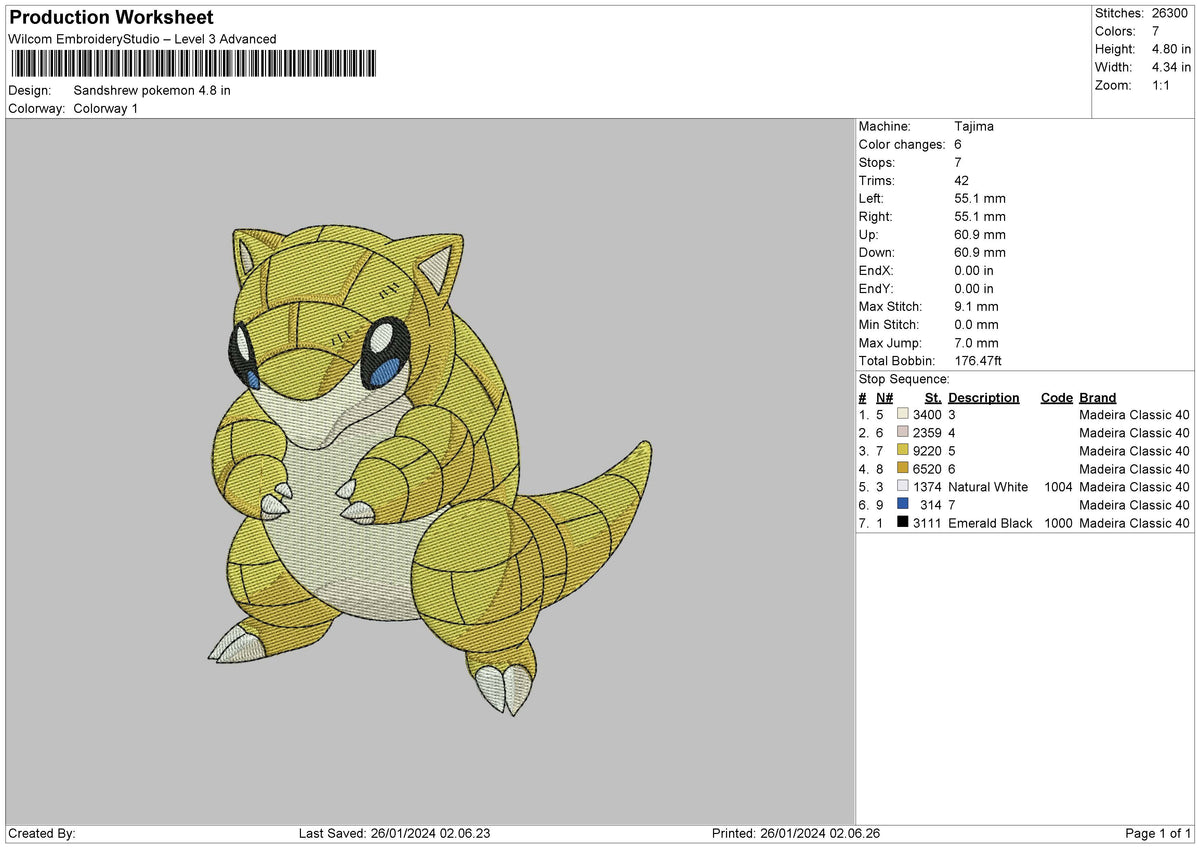Click the Left value '55.1 mm'

(980, 198)
